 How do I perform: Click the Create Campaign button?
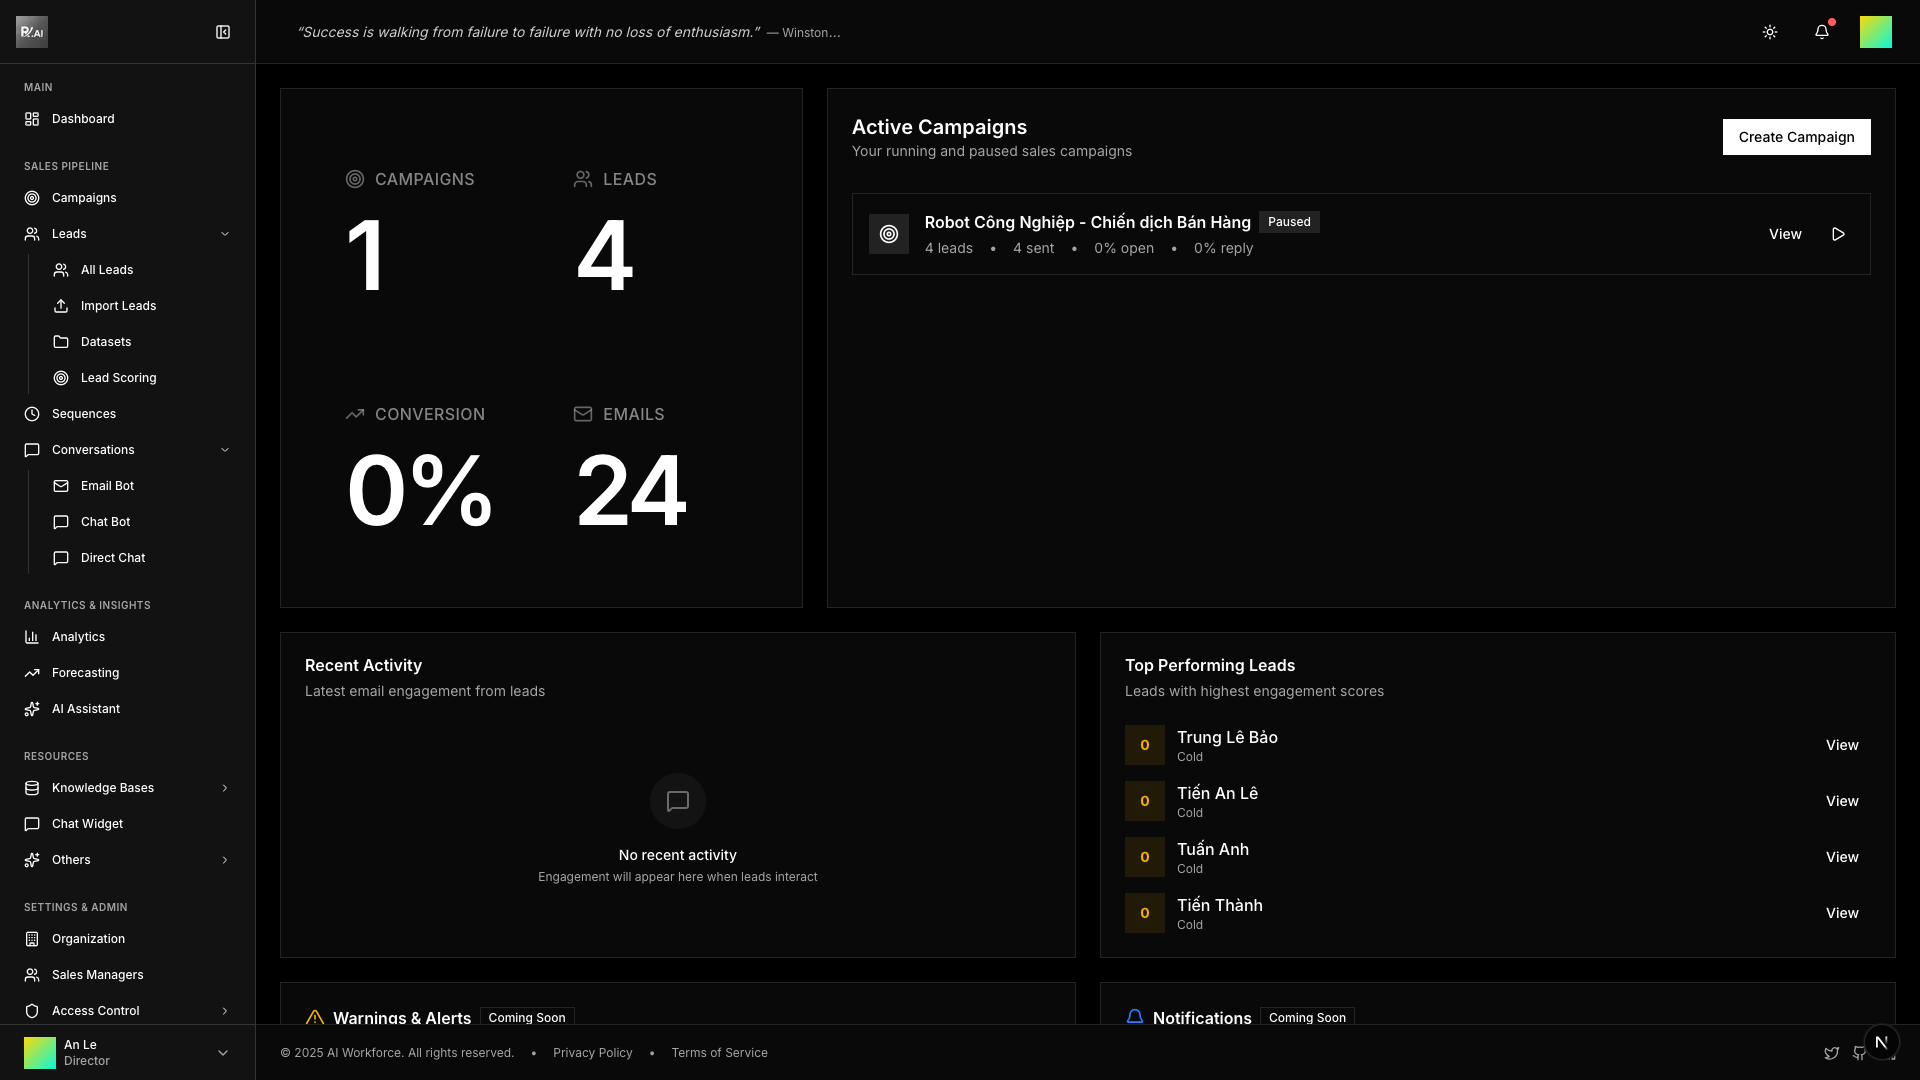click(1795, 137)
